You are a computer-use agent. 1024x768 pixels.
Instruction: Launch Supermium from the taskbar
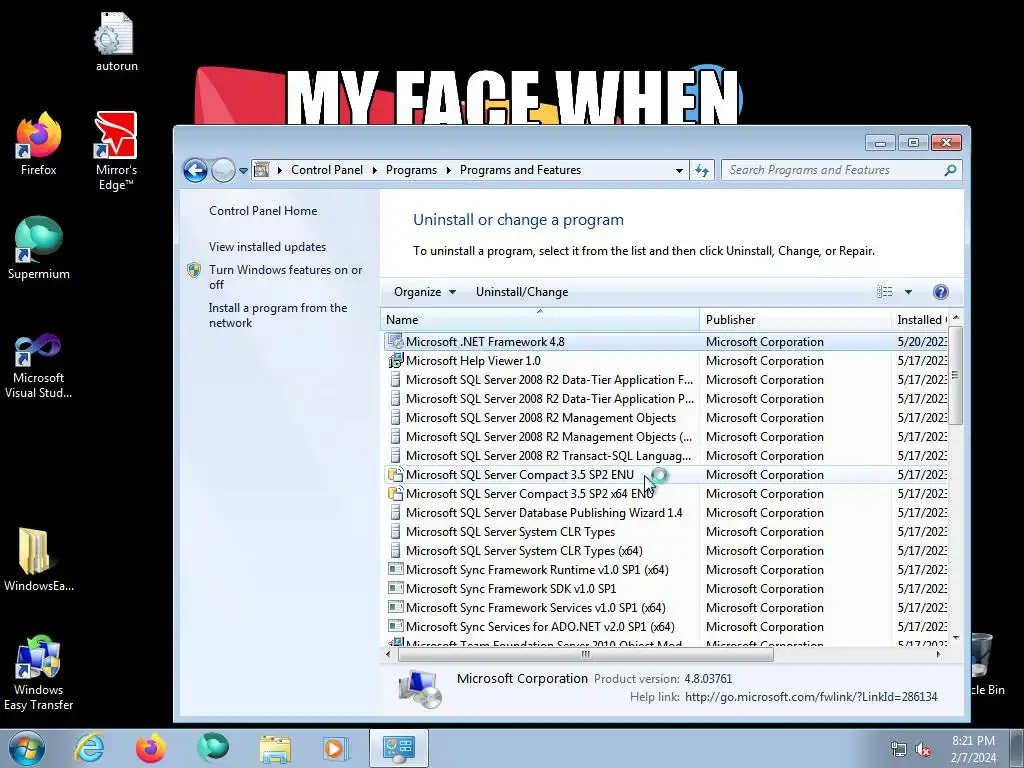[x=213, y=748]
